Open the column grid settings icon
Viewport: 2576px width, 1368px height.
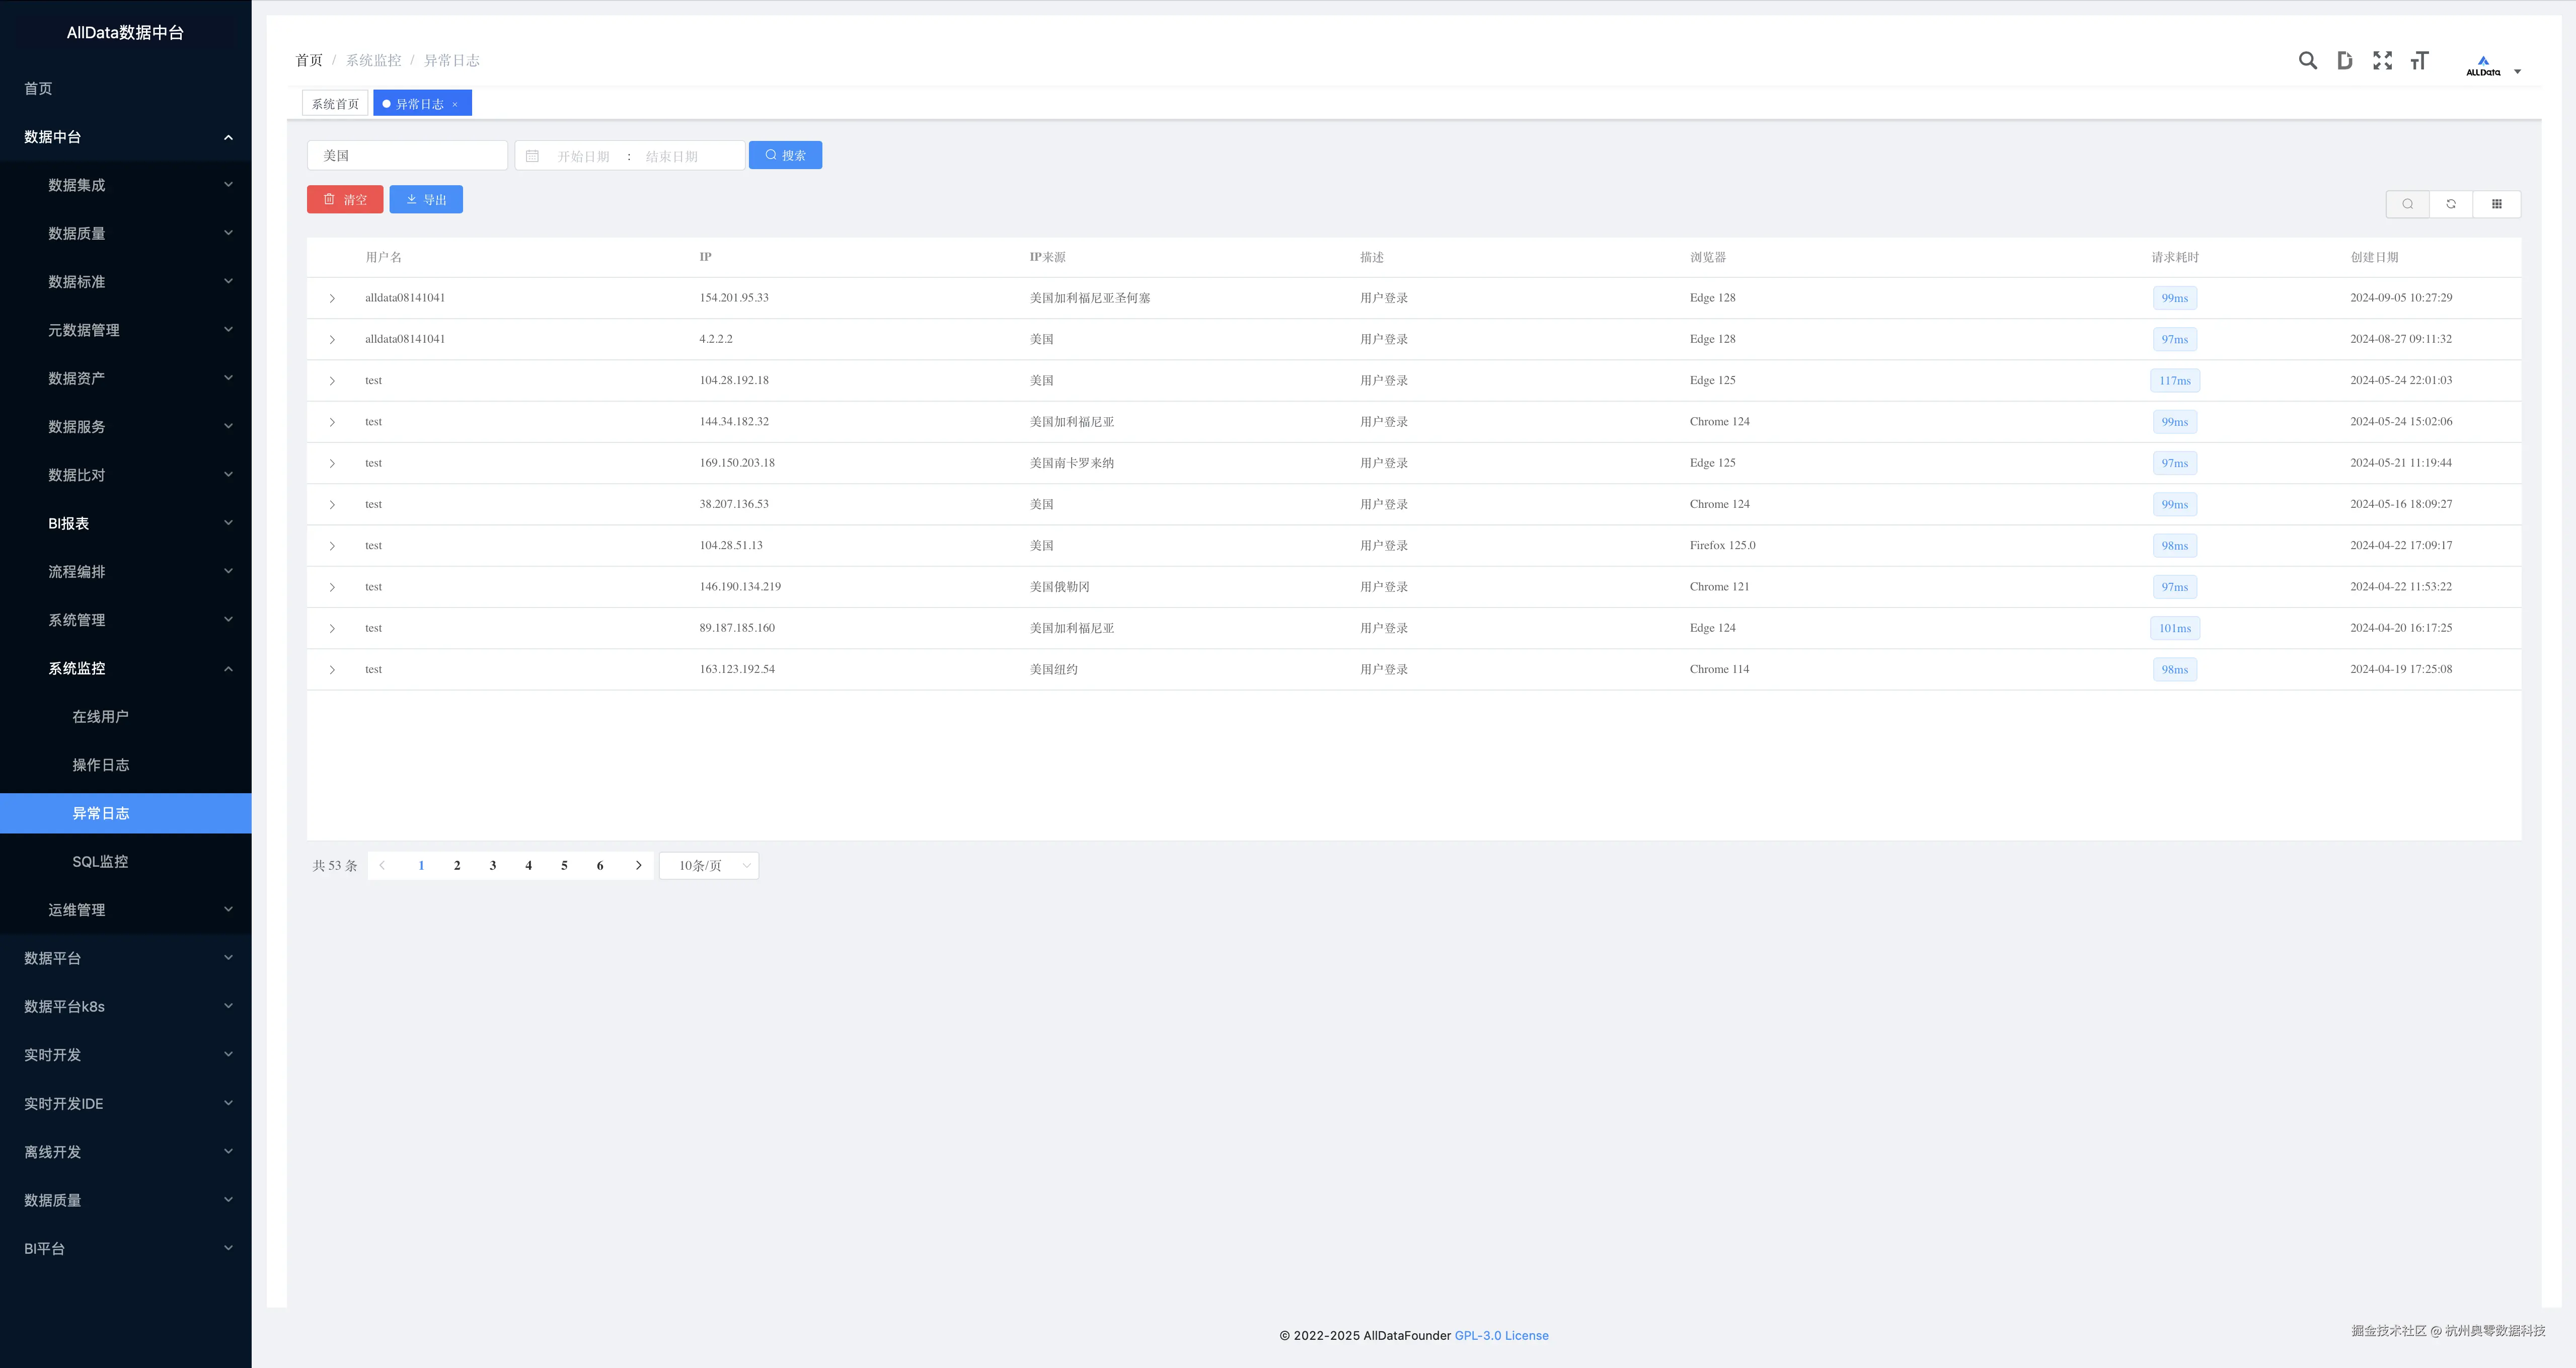2496,204
